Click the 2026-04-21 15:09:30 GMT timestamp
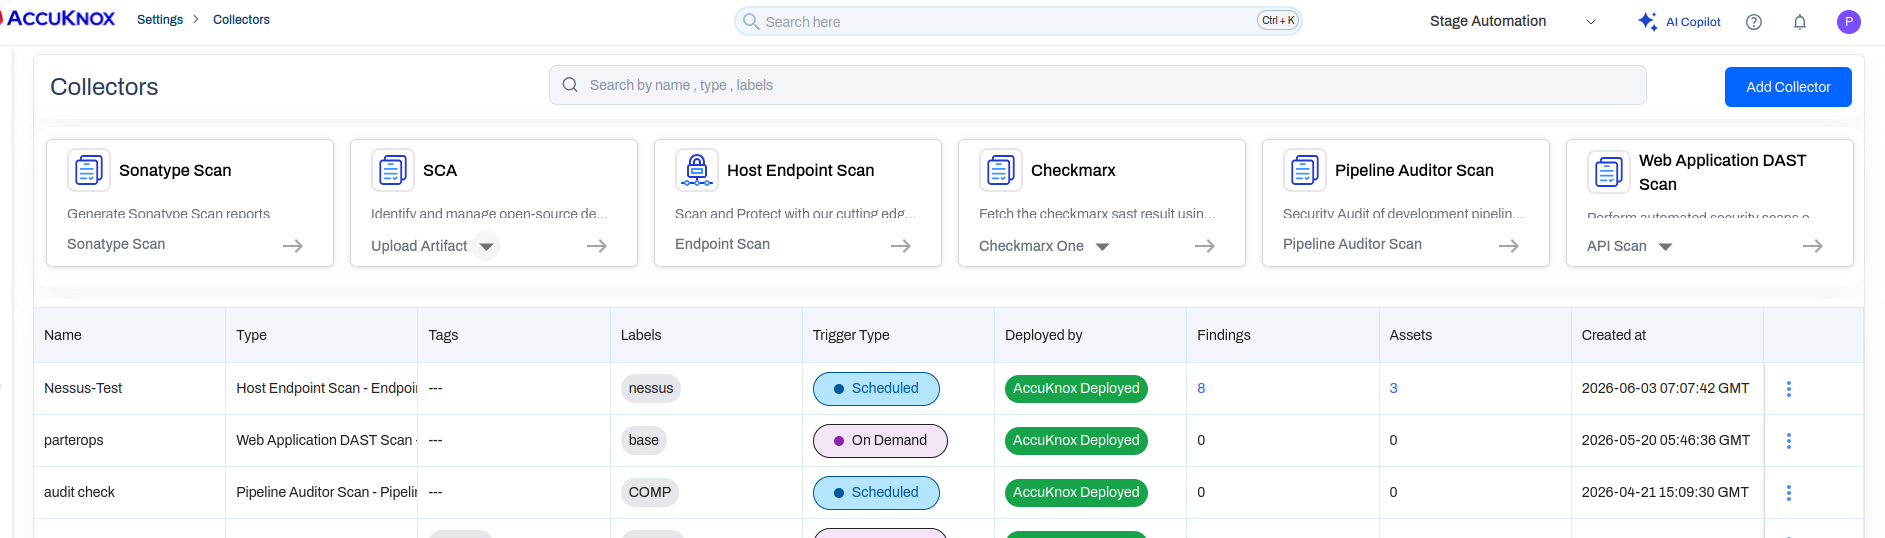Screen dimensions: 1885x538 1665,492
